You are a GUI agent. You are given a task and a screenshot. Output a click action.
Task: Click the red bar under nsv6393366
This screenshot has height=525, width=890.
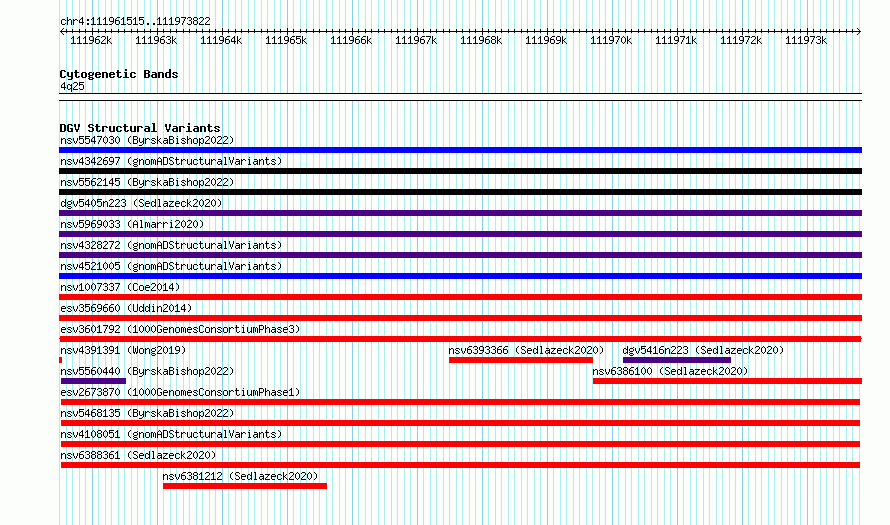click(521, 360)
